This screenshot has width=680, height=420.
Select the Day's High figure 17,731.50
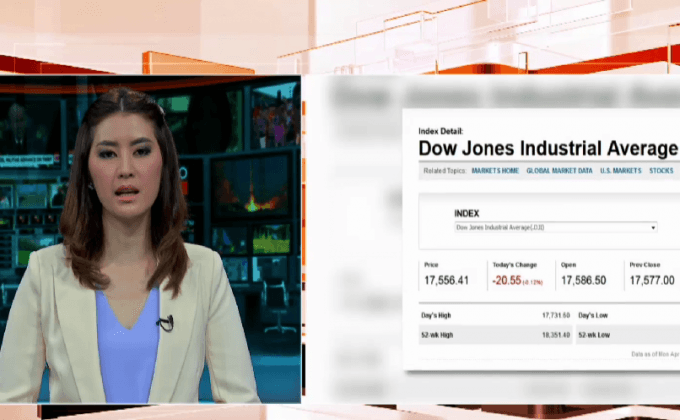(553, 315)
